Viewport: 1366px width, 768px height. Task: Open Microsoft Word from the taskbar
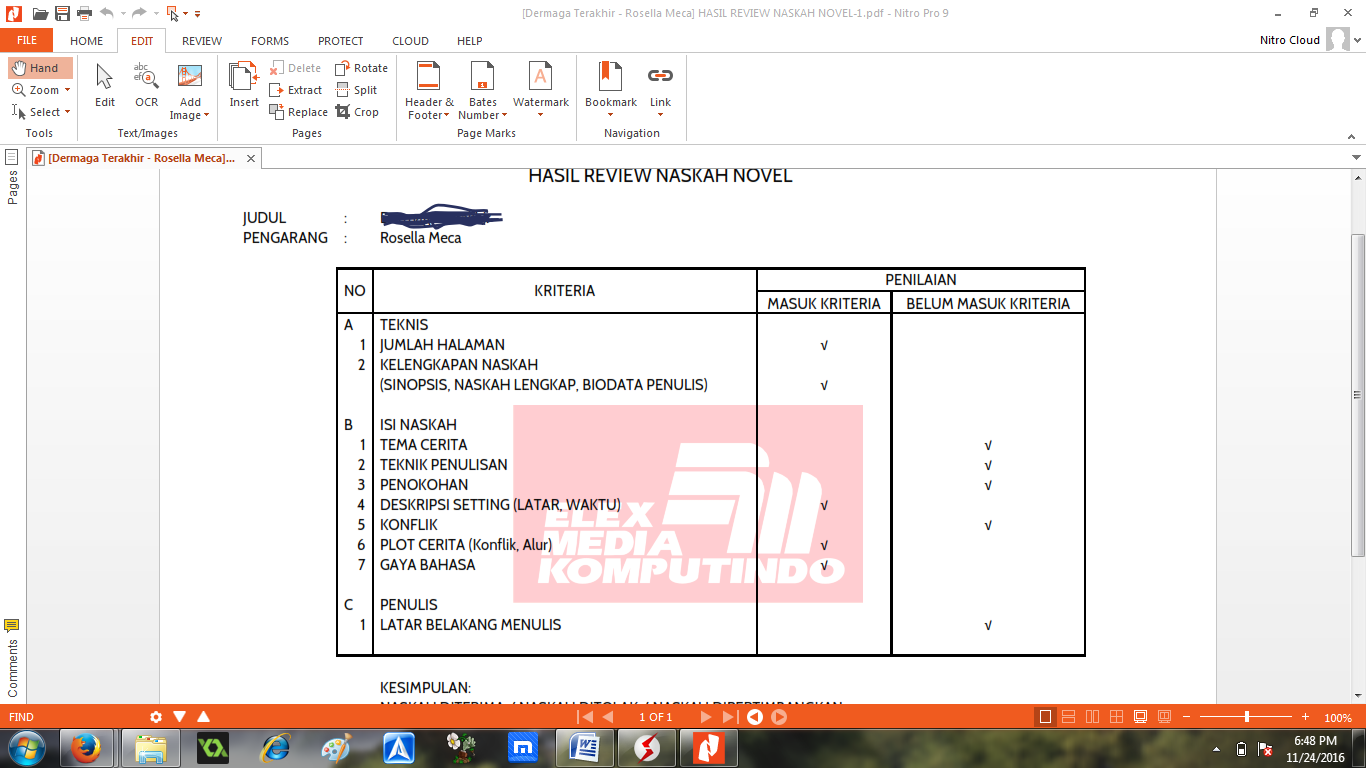(x=585, y=747)
